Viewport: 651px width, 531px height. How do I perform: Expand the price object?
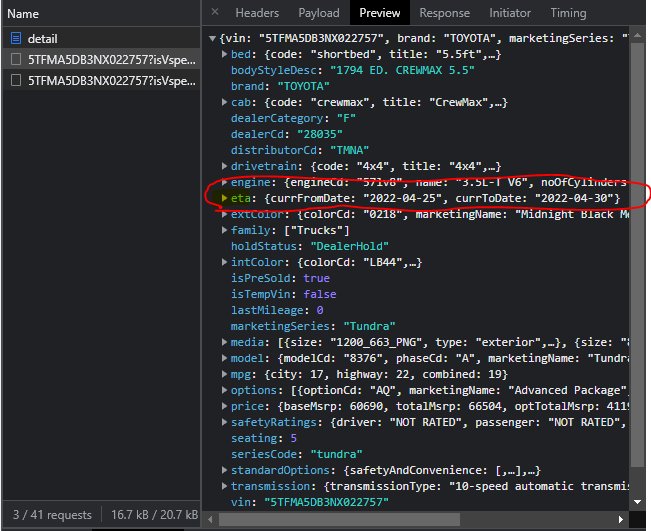click(x=224, y=406)
